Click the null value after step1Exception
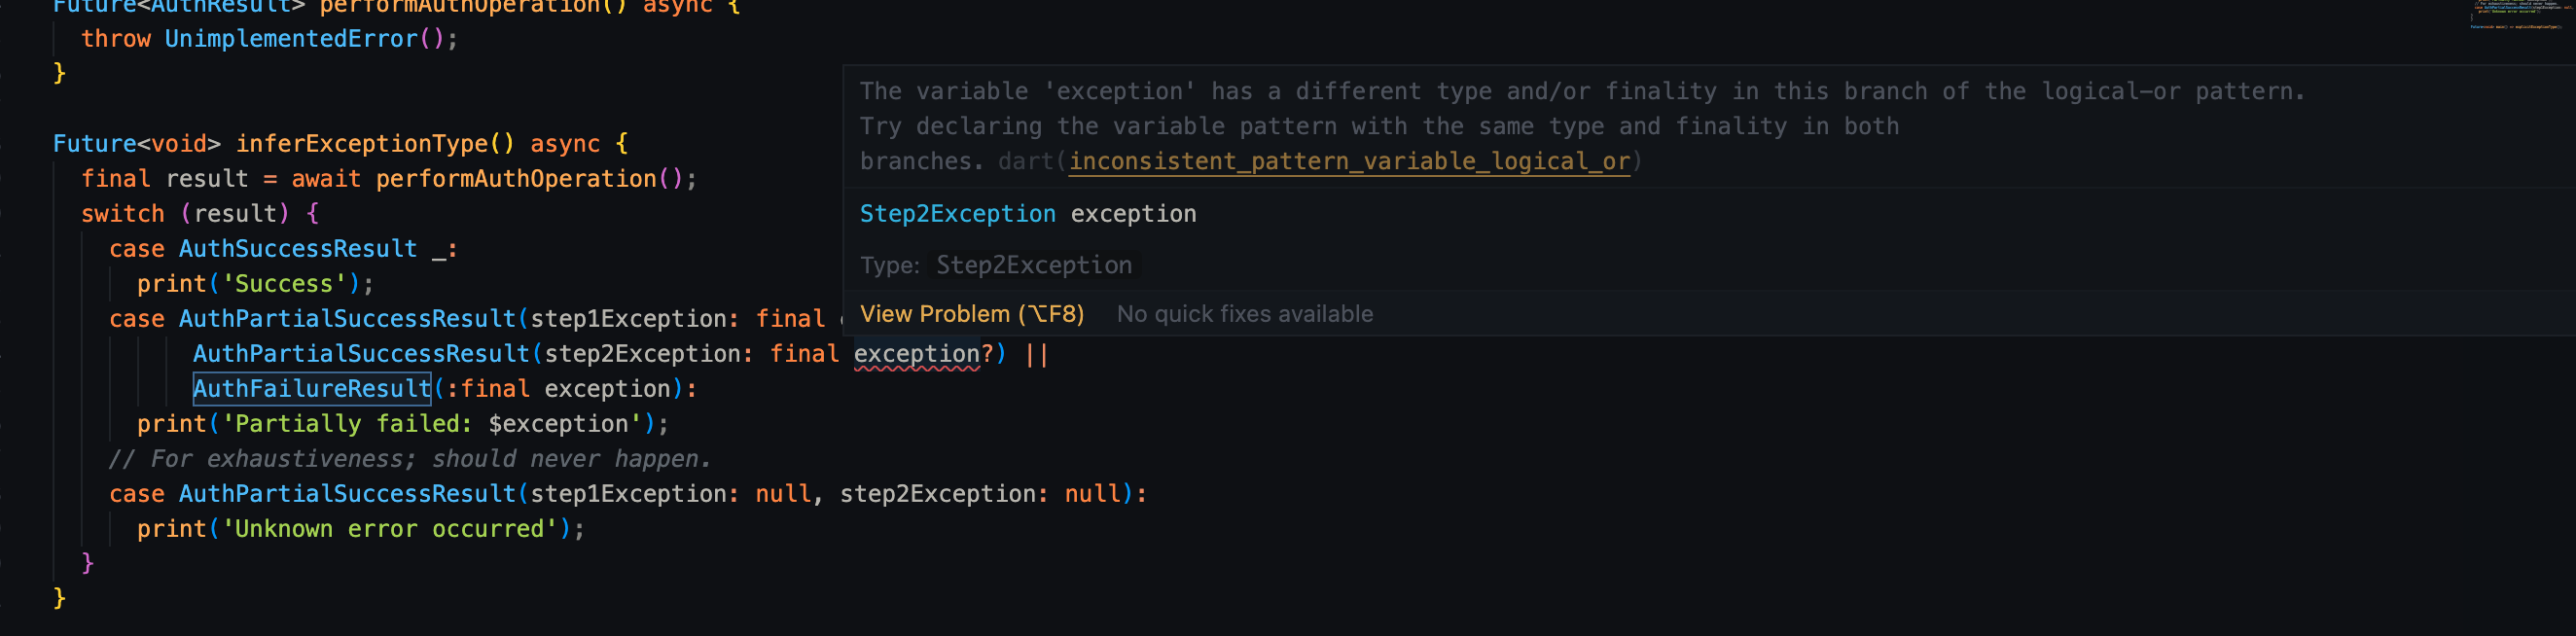The width and height of the screenshot is (2576, 636). (x=784, y=493)
